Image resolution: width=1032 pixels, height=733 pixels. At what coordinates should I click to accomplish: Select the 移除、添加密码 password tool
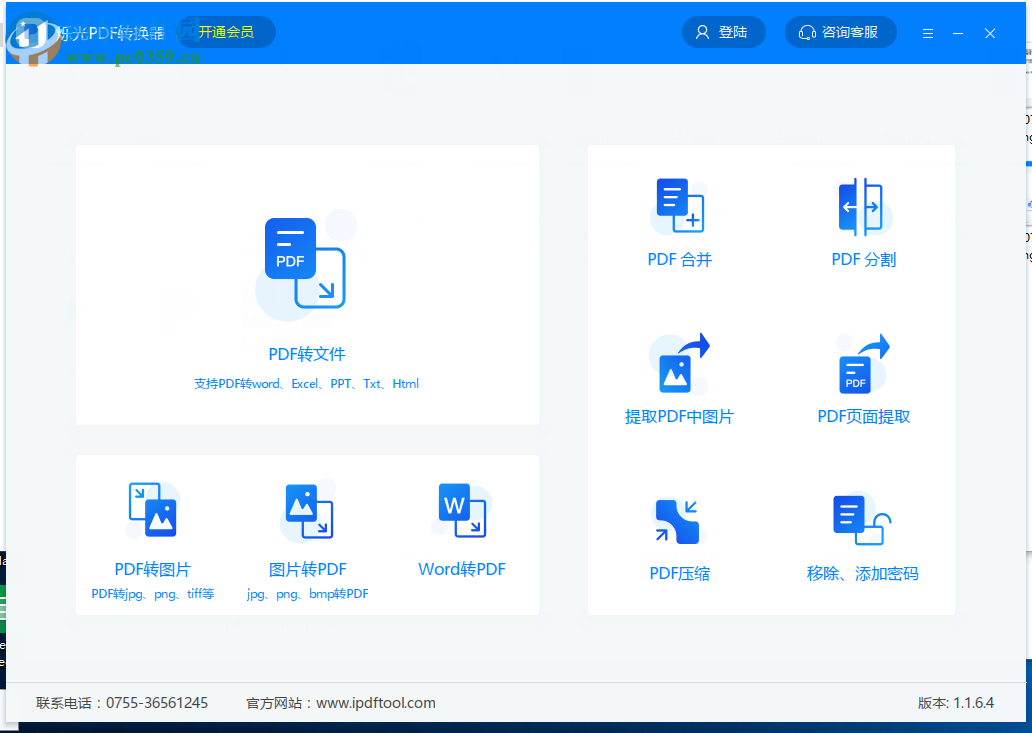click(862, 535)
